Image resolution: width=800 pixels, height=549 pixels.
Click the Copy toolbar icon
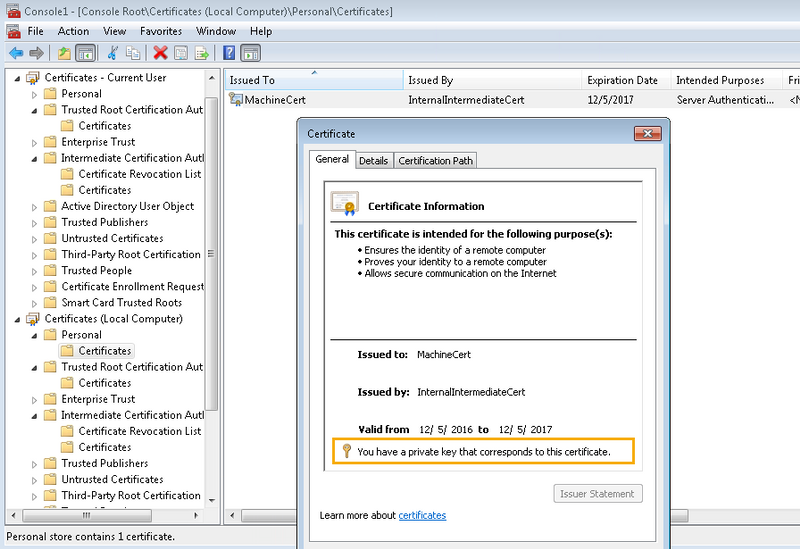(x=132, y=53)
